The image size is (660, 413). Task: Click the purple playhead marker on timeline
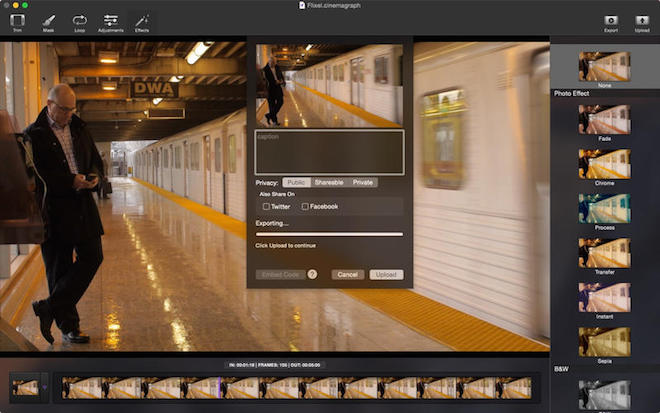[x=220, y=388]
